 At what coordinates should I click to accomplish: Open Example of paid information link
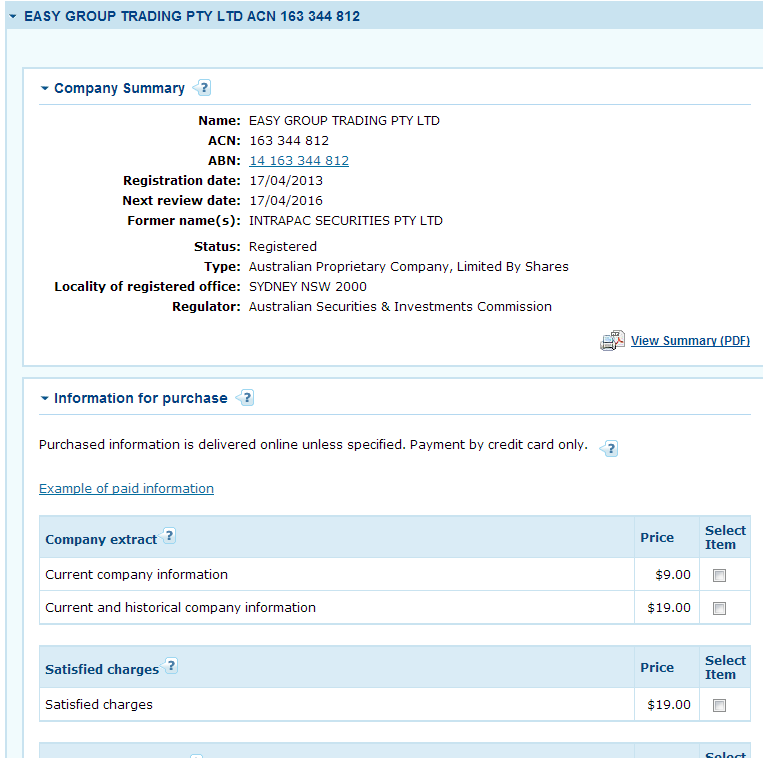pyautogui.click(x=126, y=488)
